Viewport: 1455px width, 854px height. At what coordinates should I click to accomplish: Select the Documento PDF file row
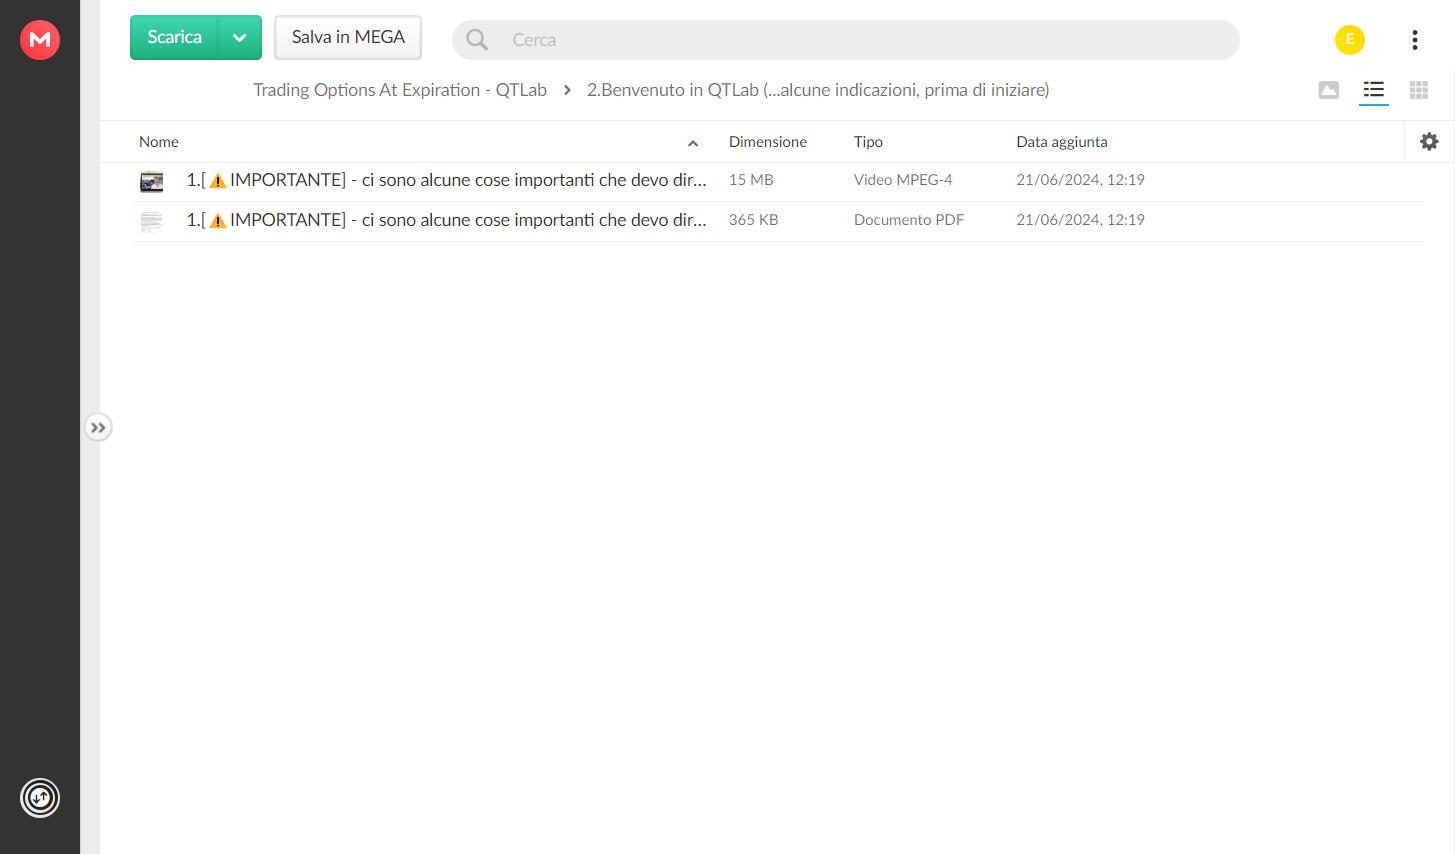pyautogui.click(x=778, y=221)
